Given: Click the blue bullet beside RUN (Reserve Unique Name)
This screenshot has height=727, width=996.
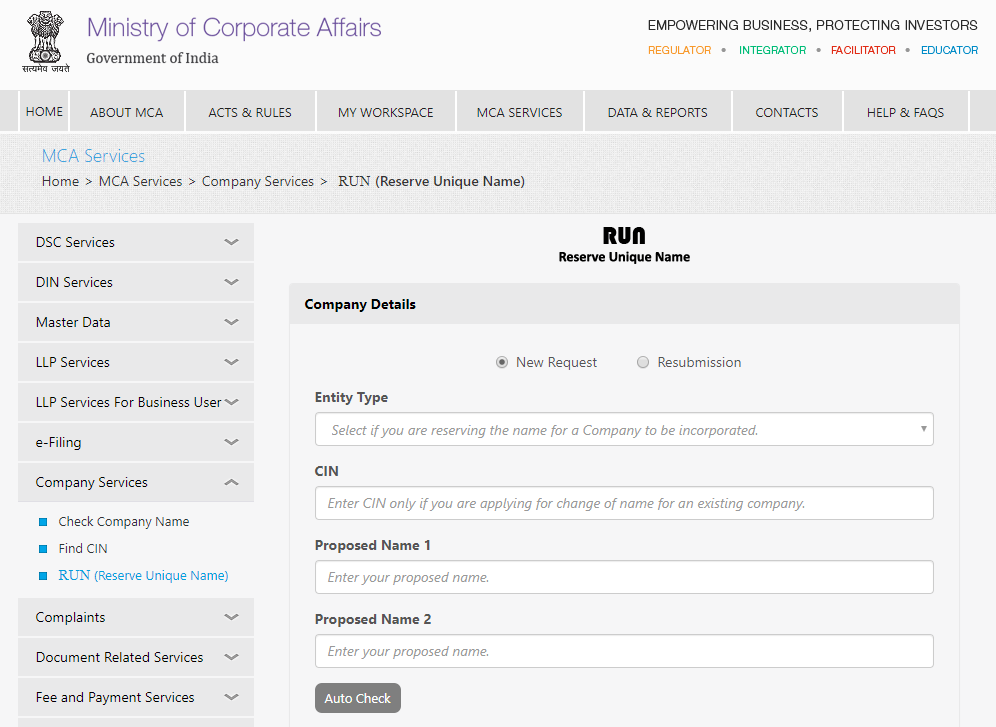Looking at the screenshot, I should 43,576.
